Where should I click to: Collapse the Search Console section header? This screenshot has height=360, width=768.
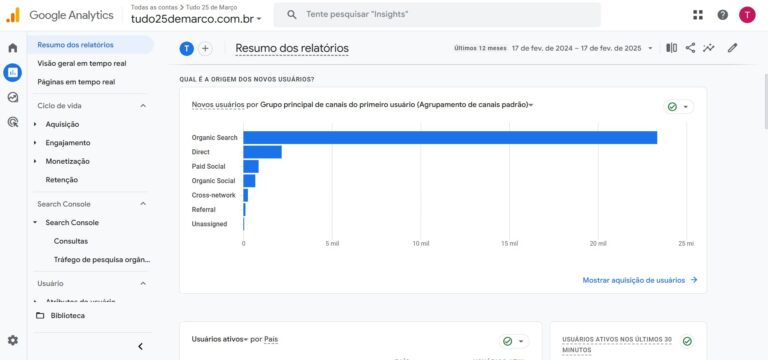143,204
